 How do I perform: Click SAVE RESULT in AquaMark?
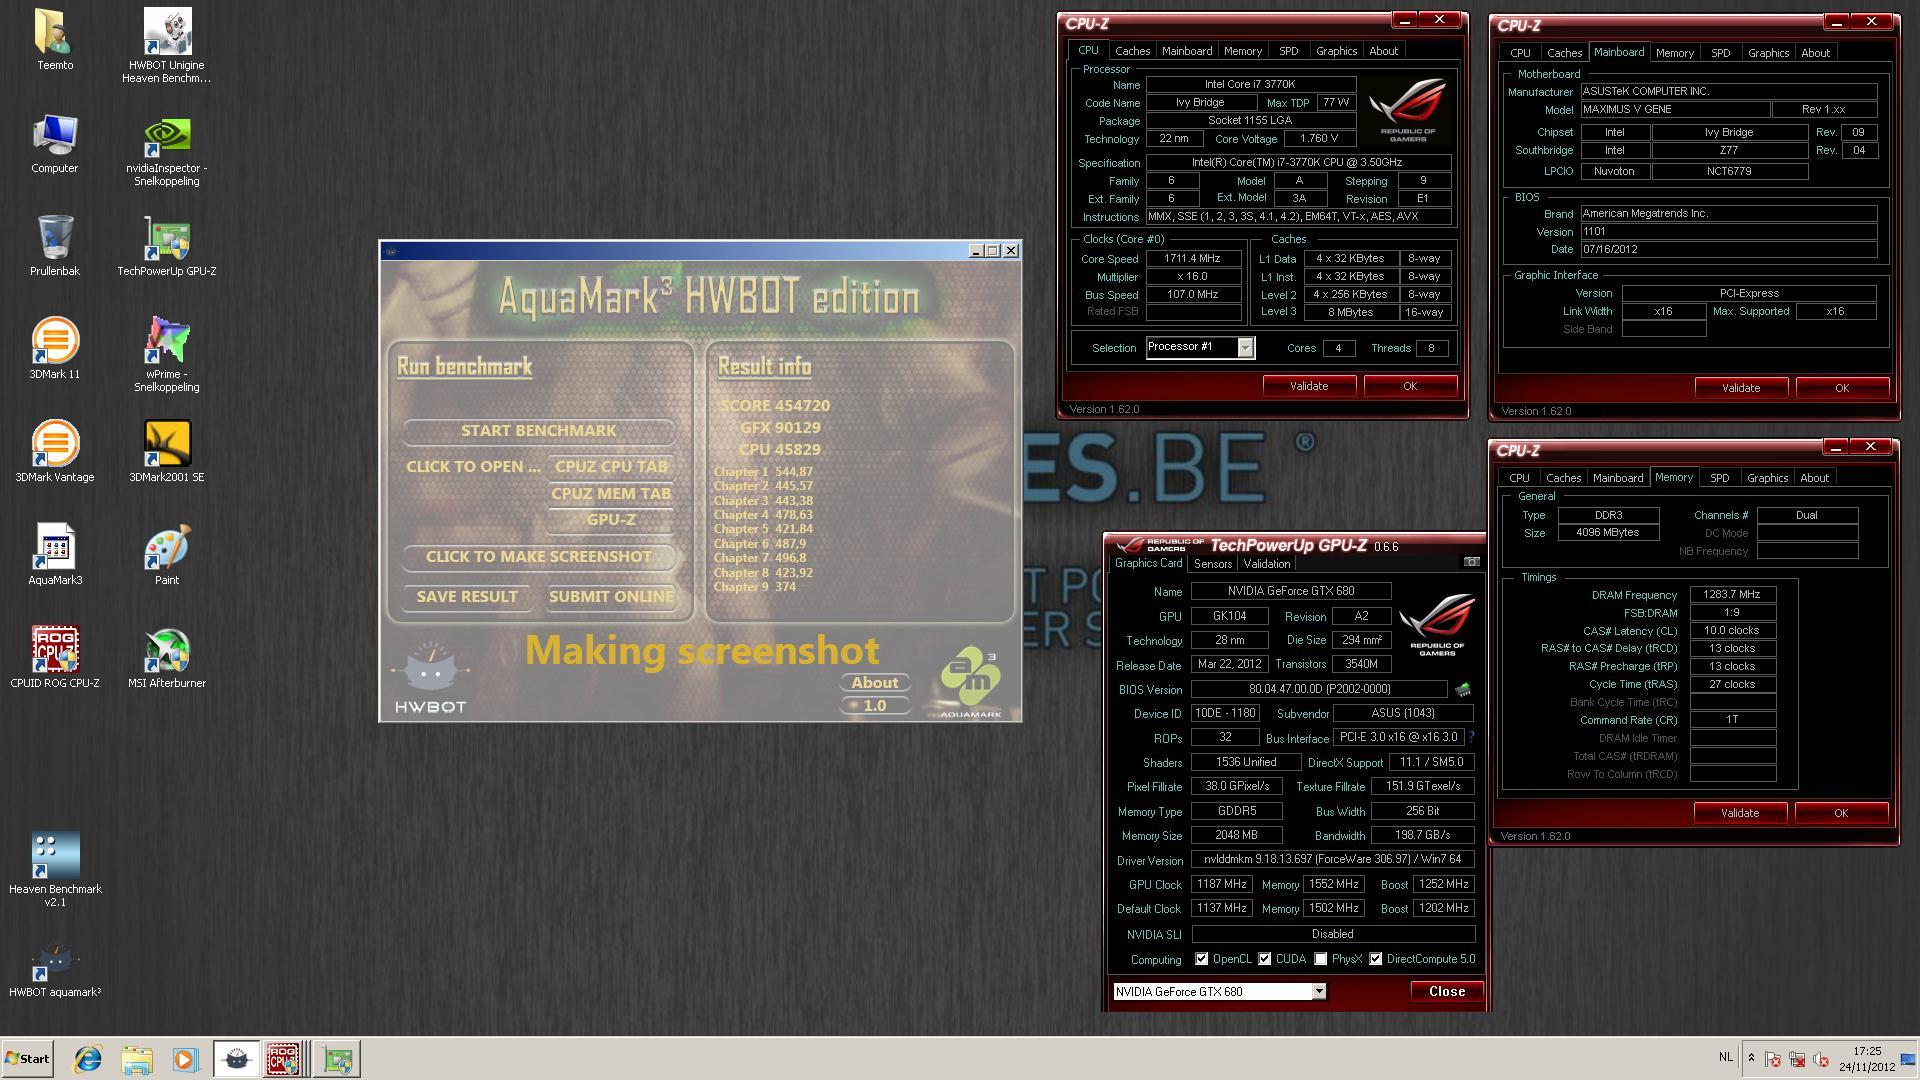pos(467,596)
